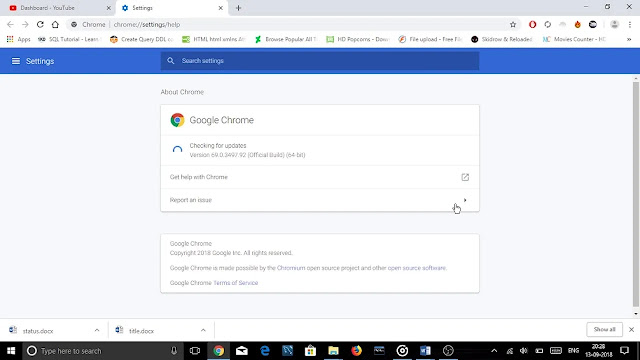Image resolution: width=640 pixels, height=360 pixels.
Task: Click Chrome icon in taskbar
Action: click(x=219, y=351)
